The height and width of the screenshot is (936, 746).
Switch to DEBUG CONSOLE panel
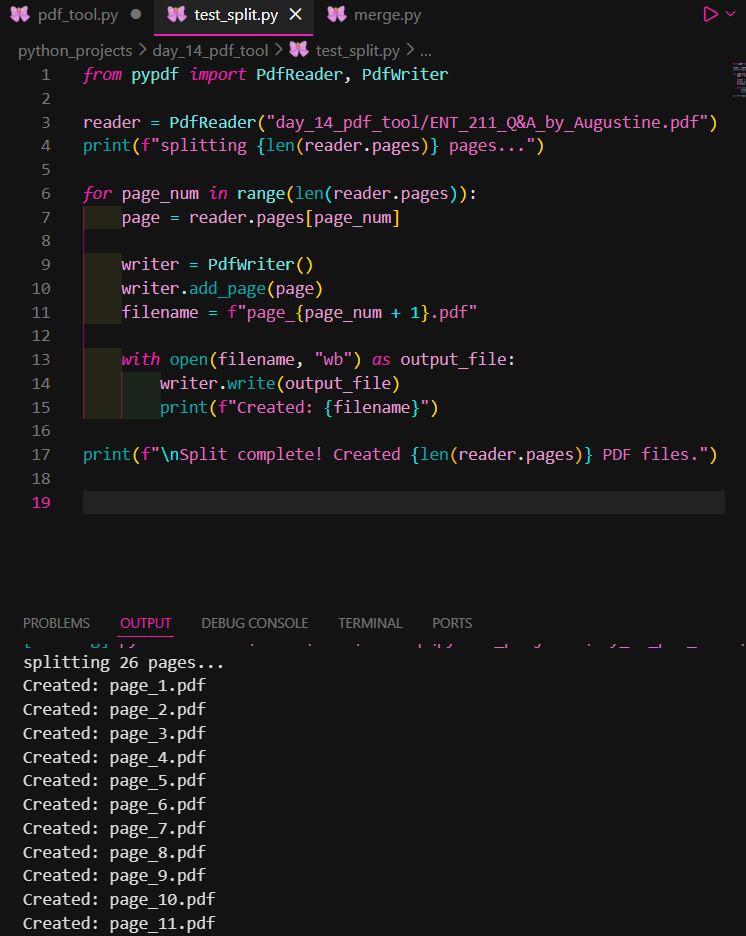255,623
